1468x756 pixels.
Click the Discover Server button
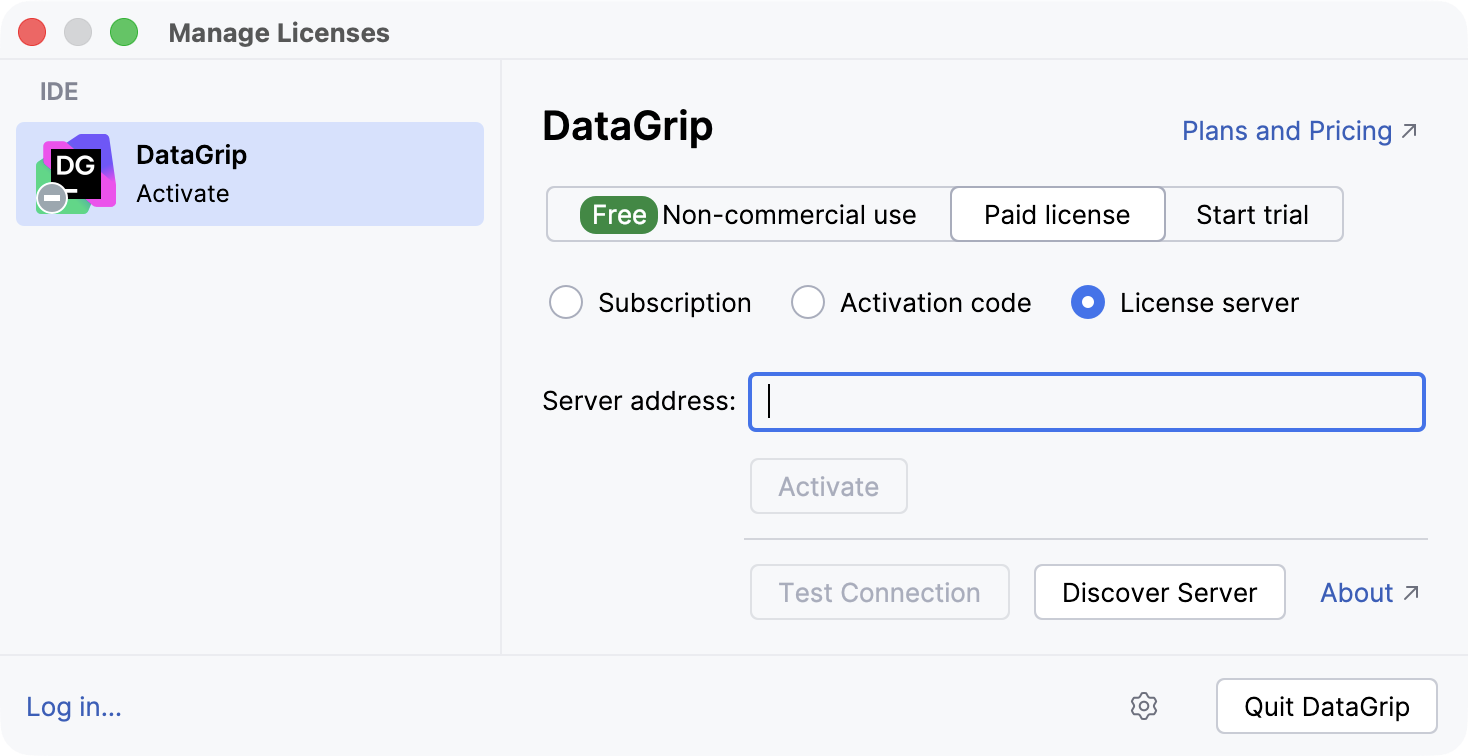click(1159, 593)
